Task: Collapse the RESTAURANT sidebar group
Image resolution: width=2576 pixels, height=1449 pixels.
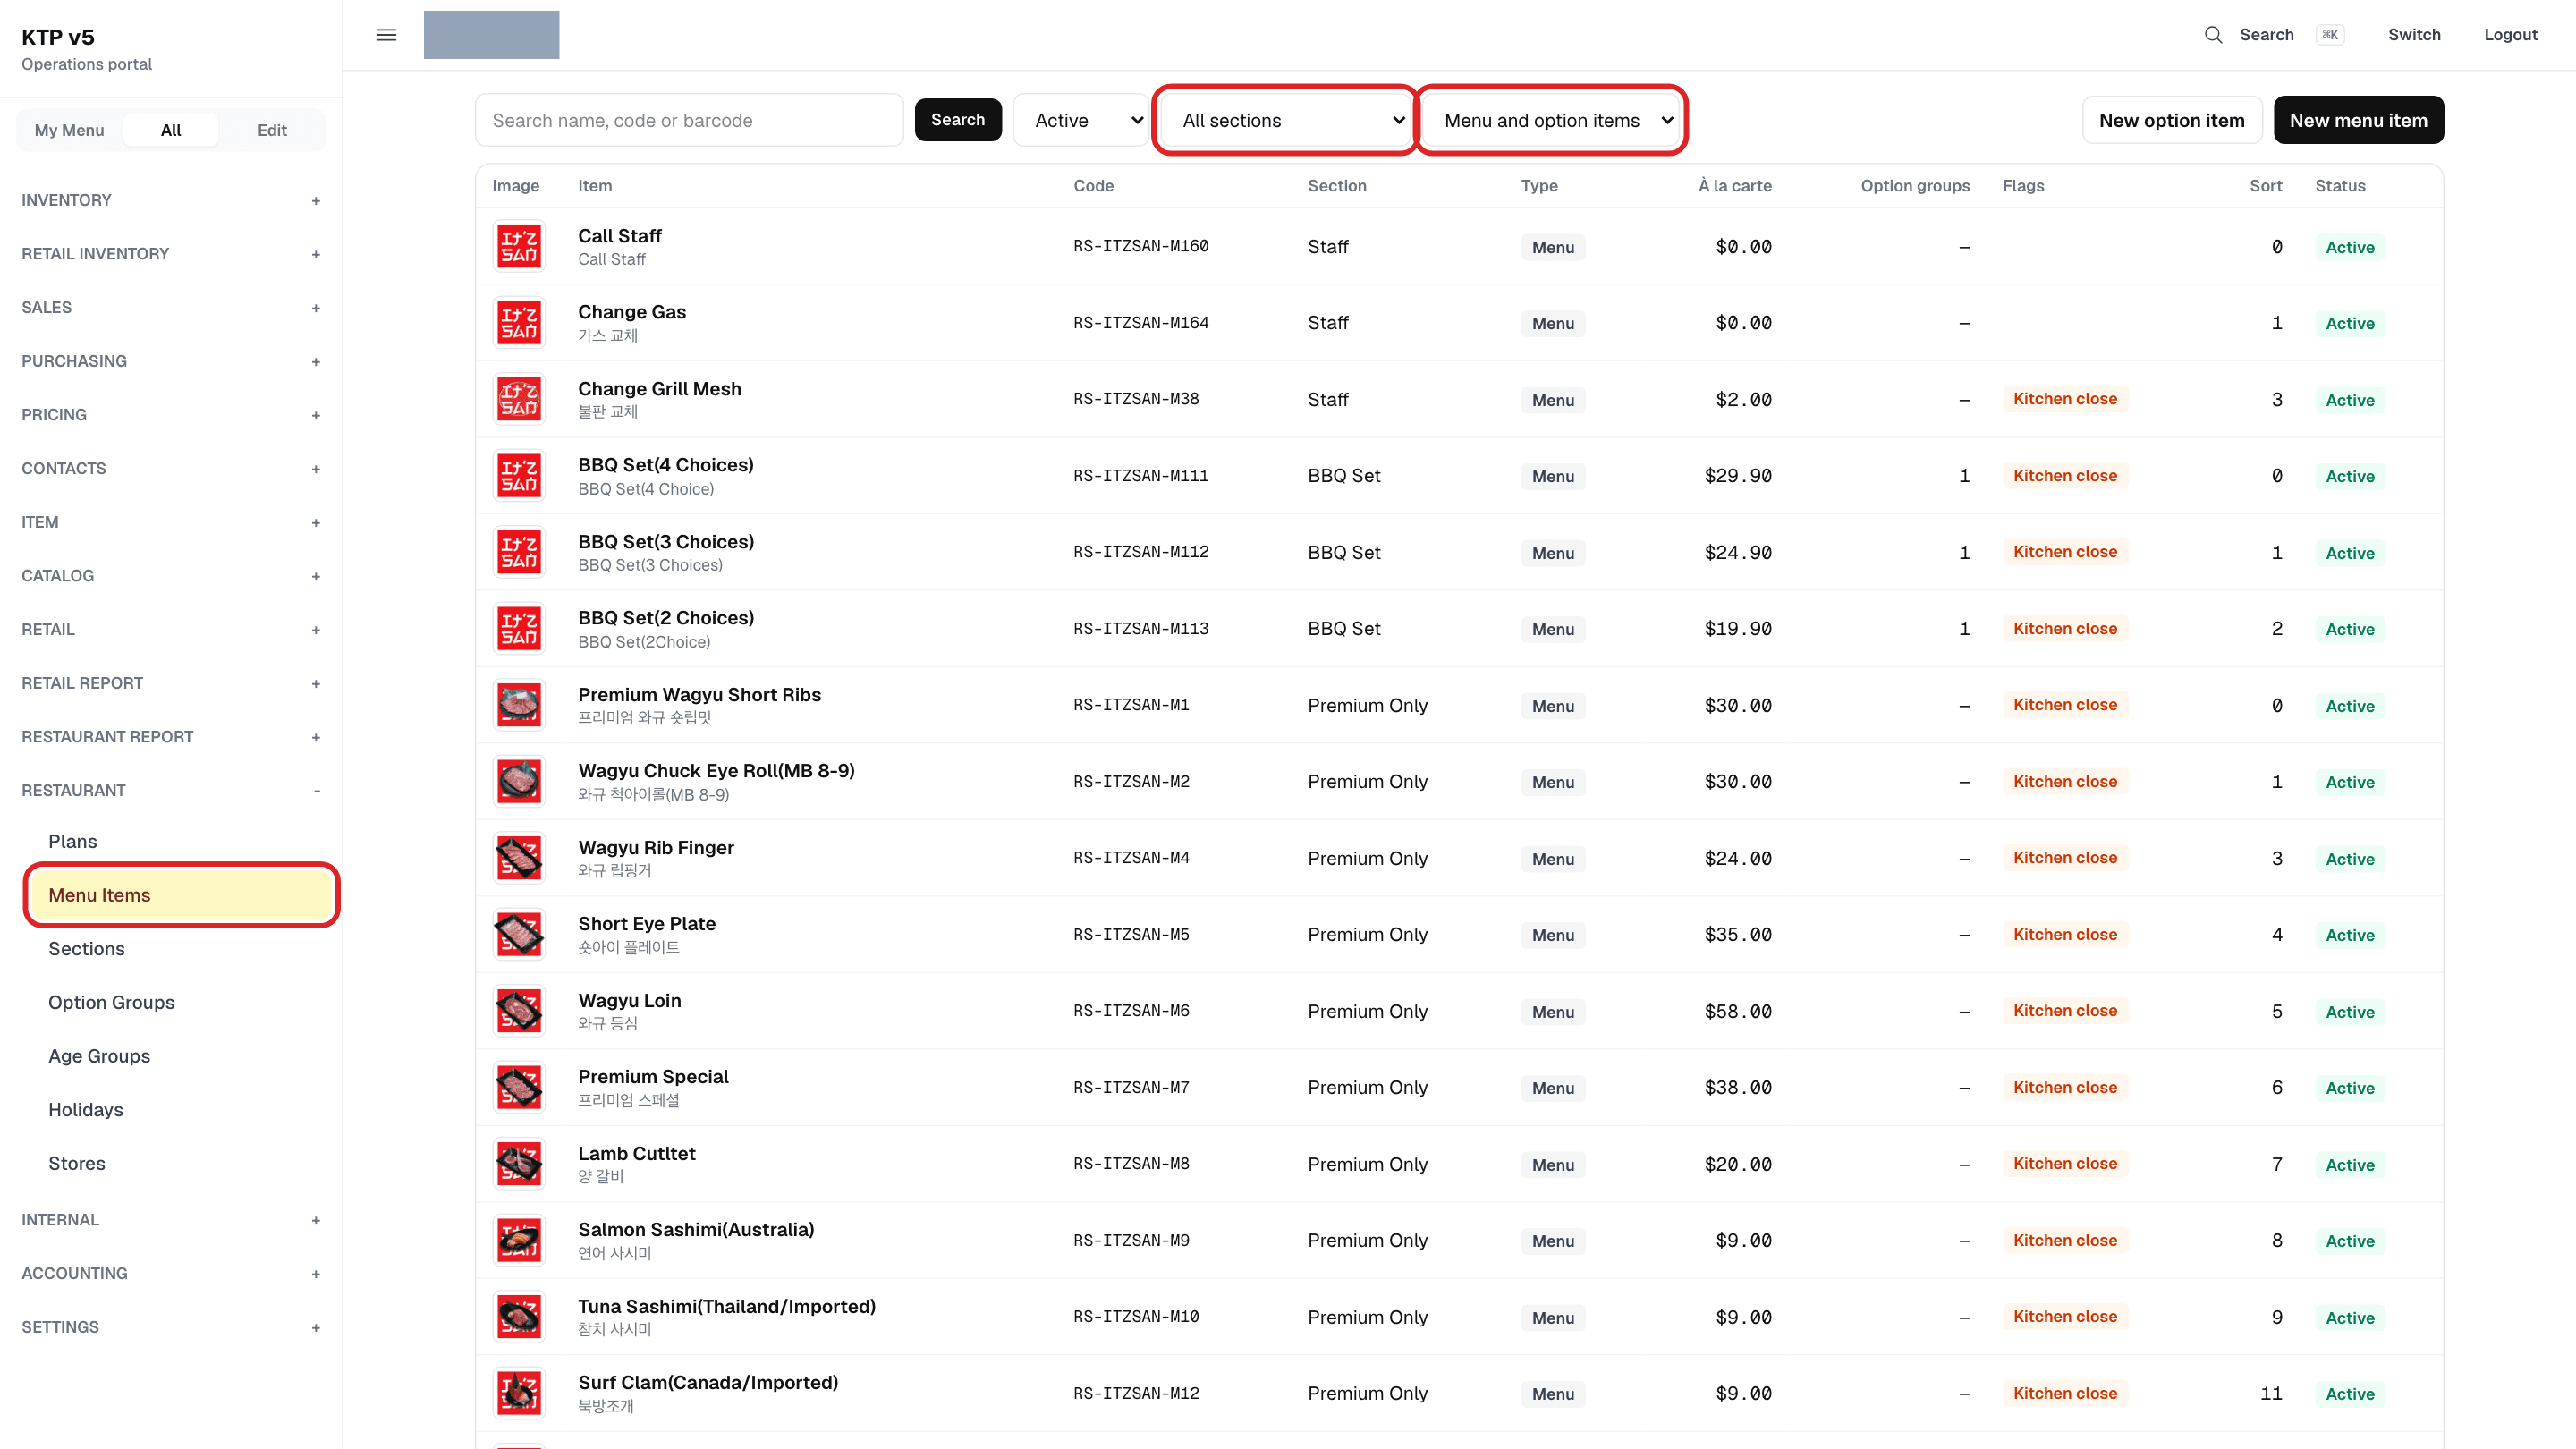Action: coord(171,790)
